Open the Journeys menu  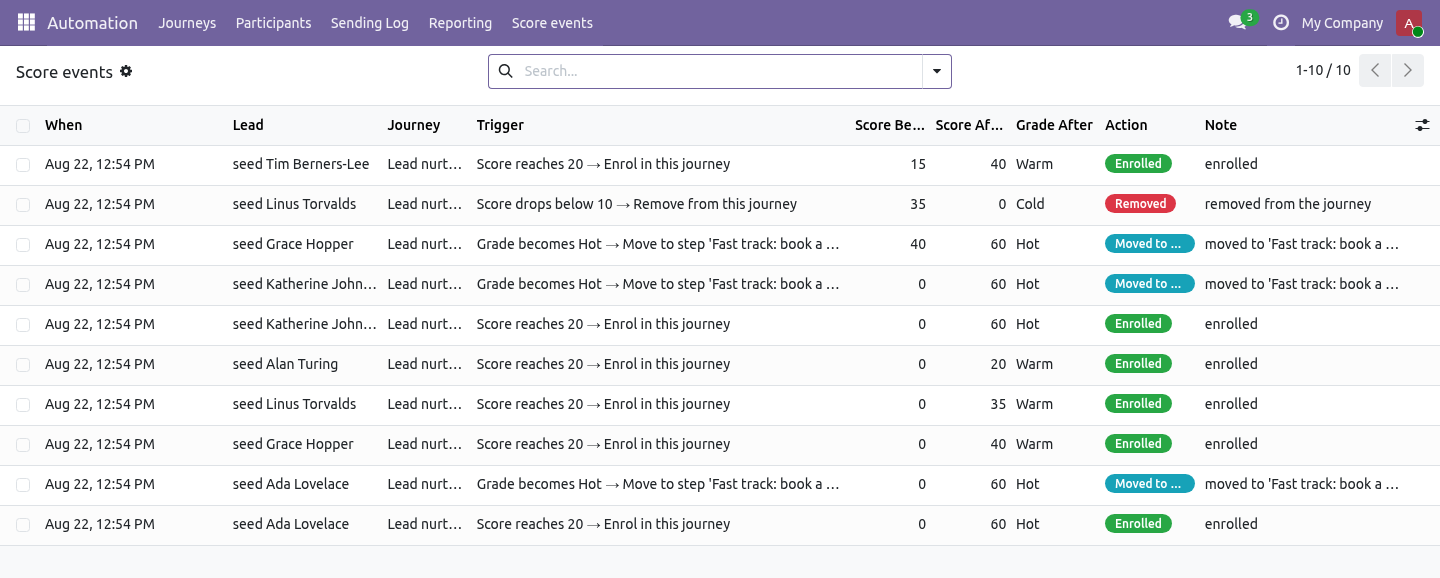187,22
